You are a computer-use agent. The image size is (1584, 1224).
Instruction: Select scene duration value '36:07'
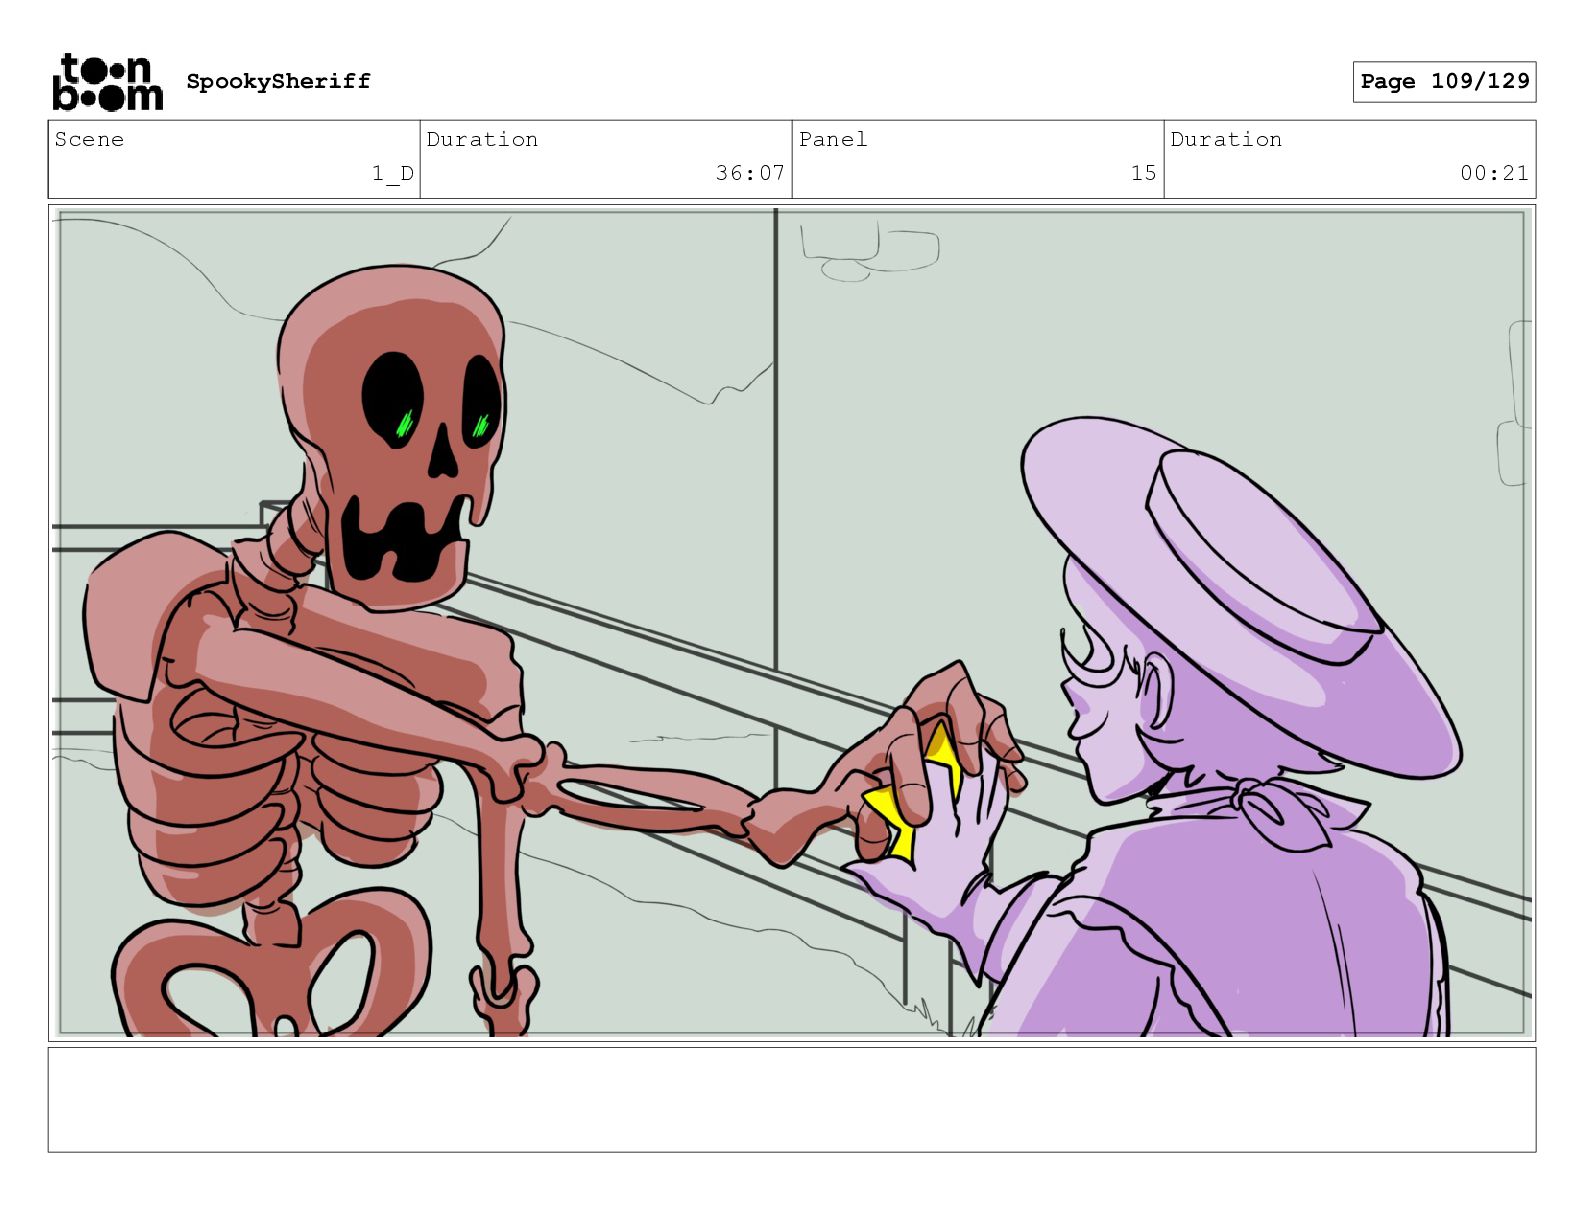point(750,173)
